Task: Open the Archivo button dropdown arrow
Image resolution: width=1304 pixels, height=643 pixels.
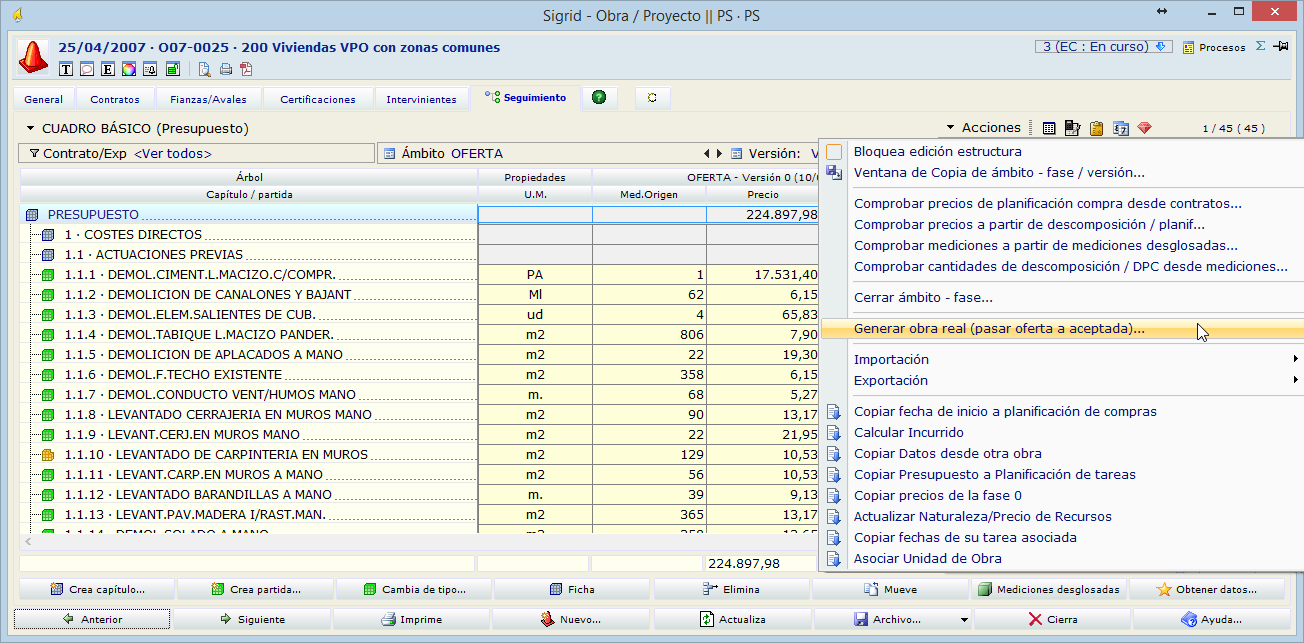Action: point(964,620)
